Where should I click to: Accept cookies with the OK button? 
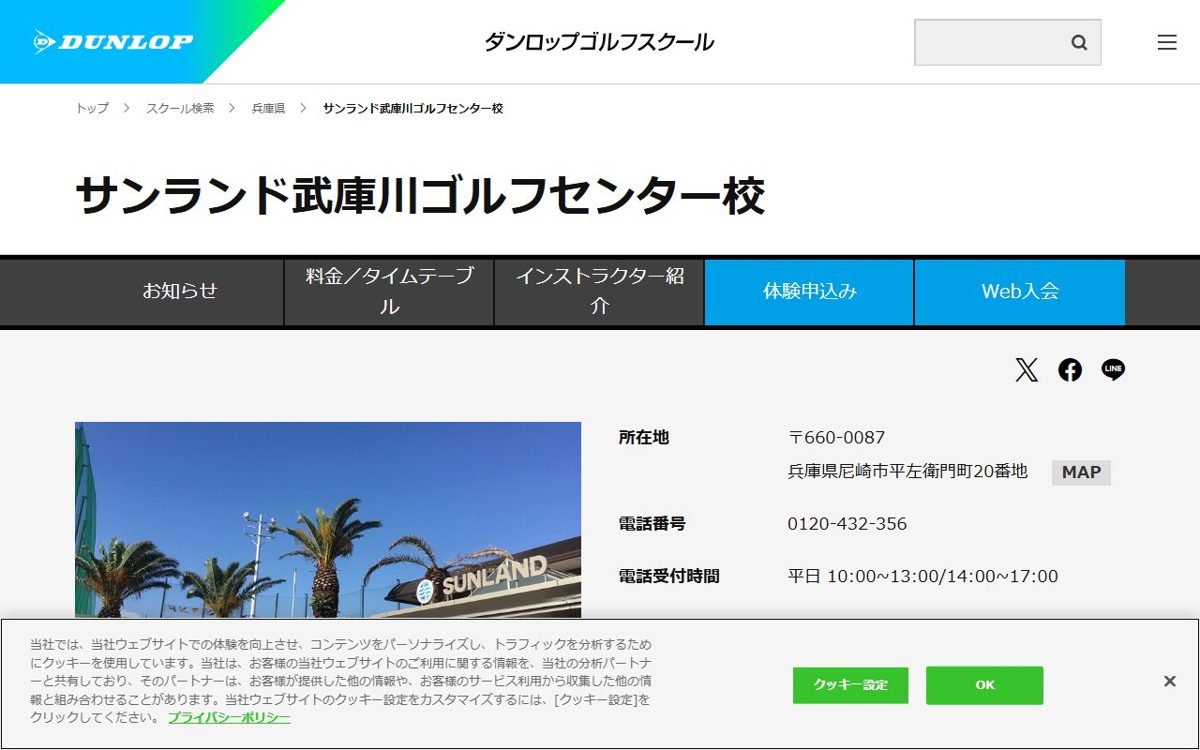click(x=984, y=685)
